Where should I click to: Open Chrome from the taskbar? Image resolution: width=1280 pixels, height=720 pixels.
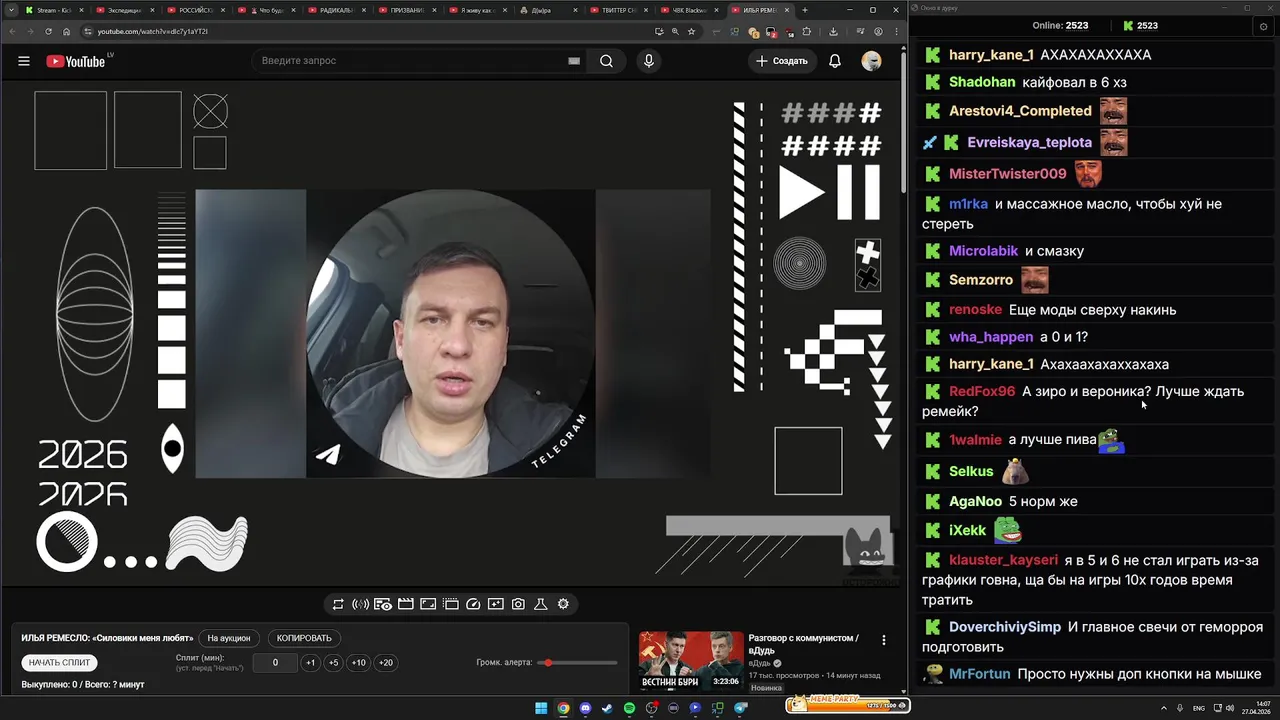(x=563, y=708)
